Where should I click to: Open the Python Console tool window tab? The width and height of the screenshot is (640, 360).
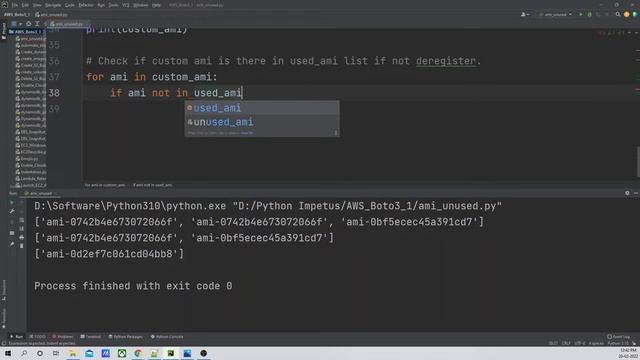[x=167, y=337]
